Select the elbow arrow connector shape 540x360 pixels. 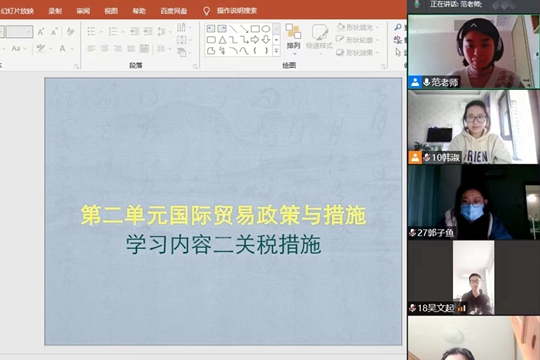[x=244, y=40]
